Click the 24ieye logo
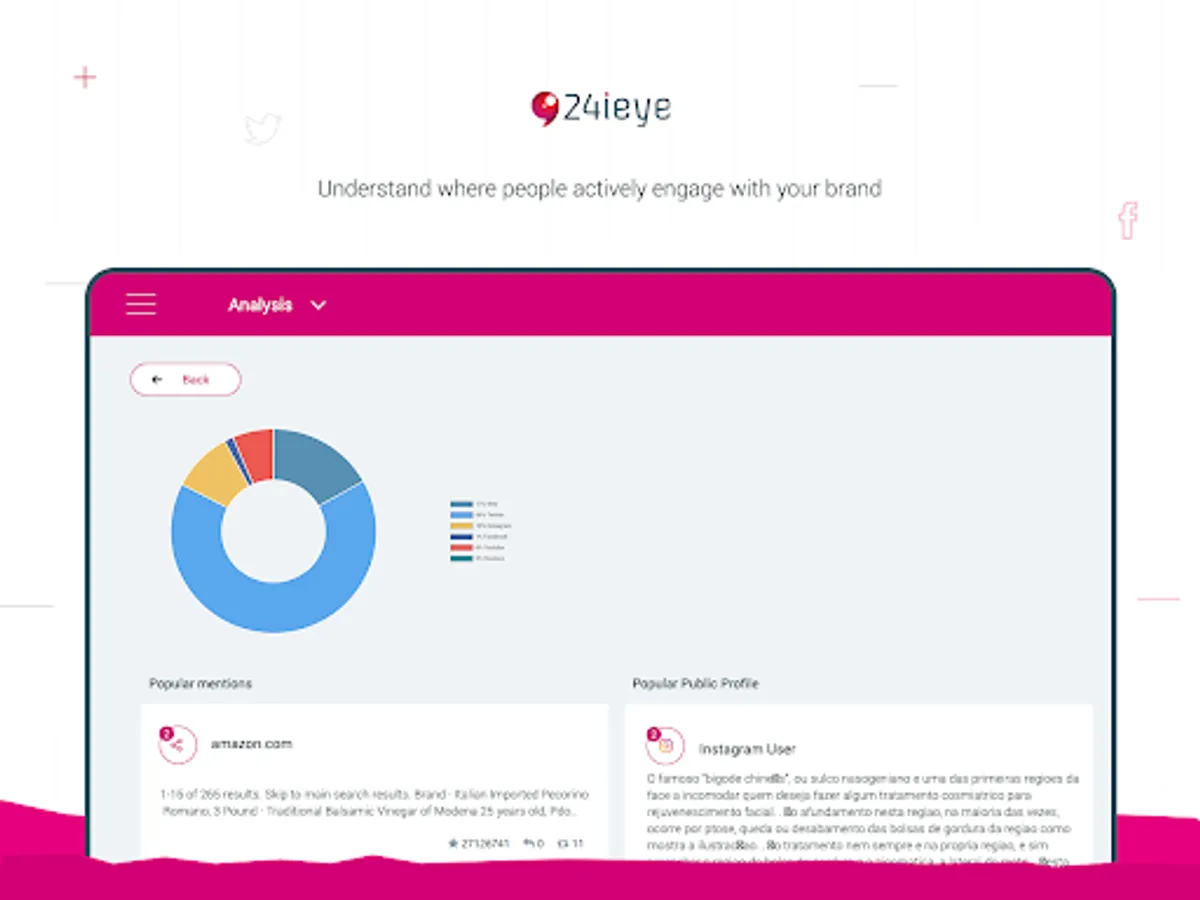Viewport: 1200px width, 900px height. (x=600, y=108)
